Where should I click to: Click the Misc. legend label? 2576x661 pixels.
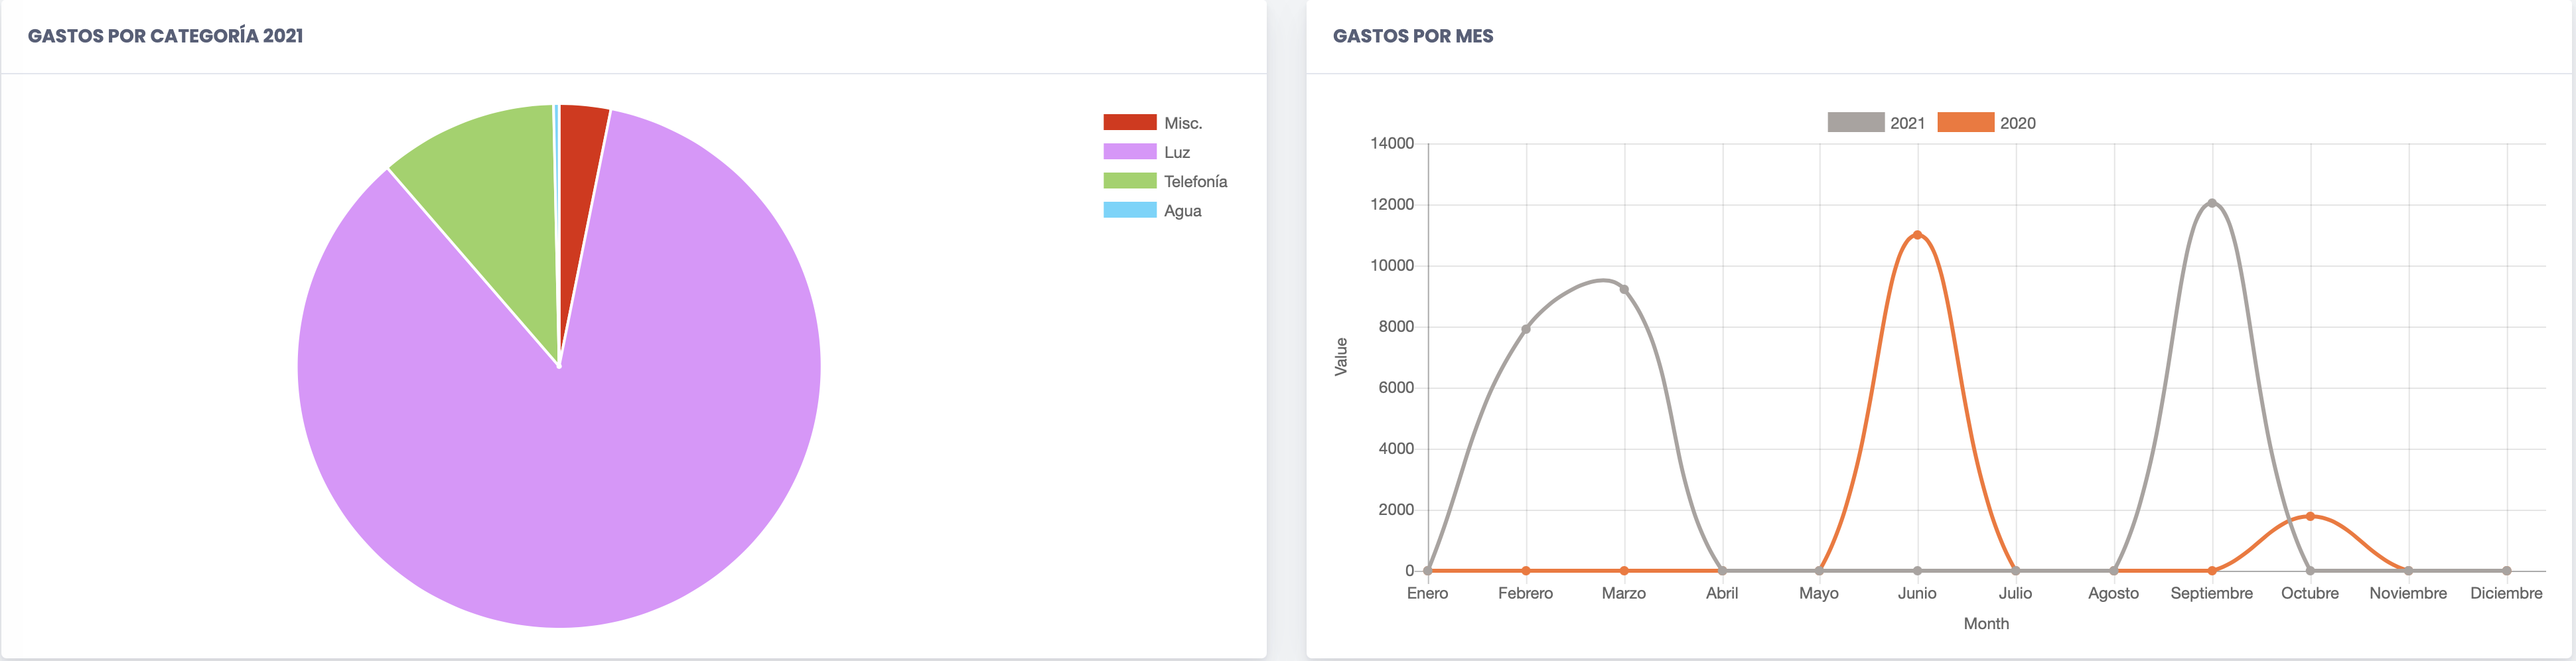click(x=1183, y=123)
